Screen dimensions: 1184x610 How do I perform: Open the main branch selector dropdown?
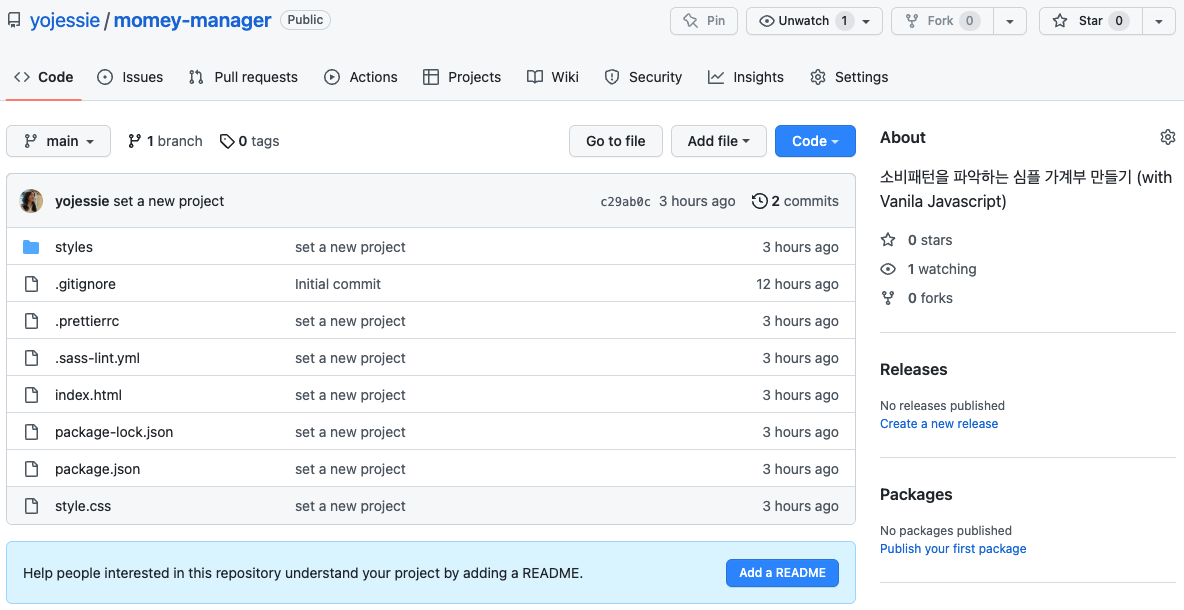pyautogui.click(x=58, y=141)
